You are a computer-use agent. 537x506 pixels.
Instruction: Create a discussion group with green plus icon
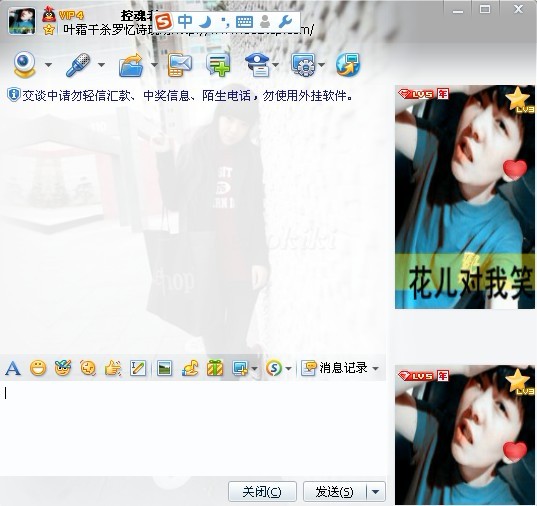pos(218,64)
